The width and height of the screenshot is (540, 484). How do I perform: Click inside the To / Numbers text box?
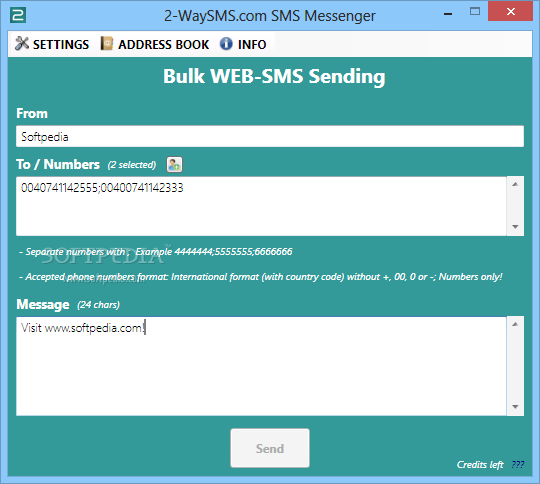tap(261, 206)
